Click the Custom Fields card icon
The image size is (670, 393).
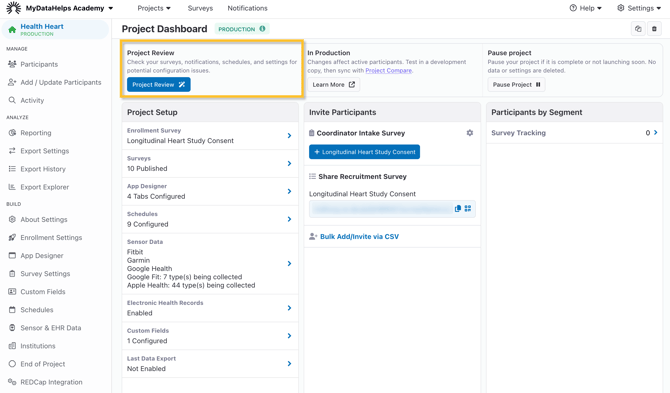tap(12, 291)
